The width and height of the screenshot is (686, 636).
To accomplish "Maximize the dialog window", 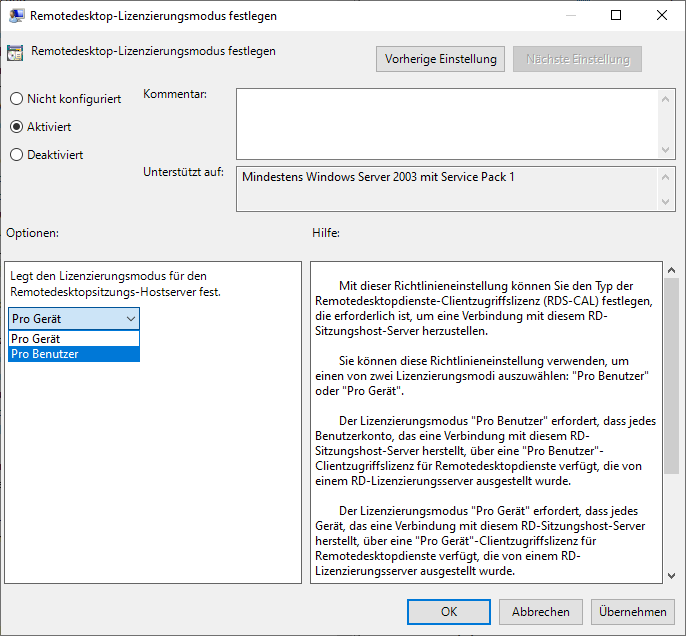I will 616,16.
